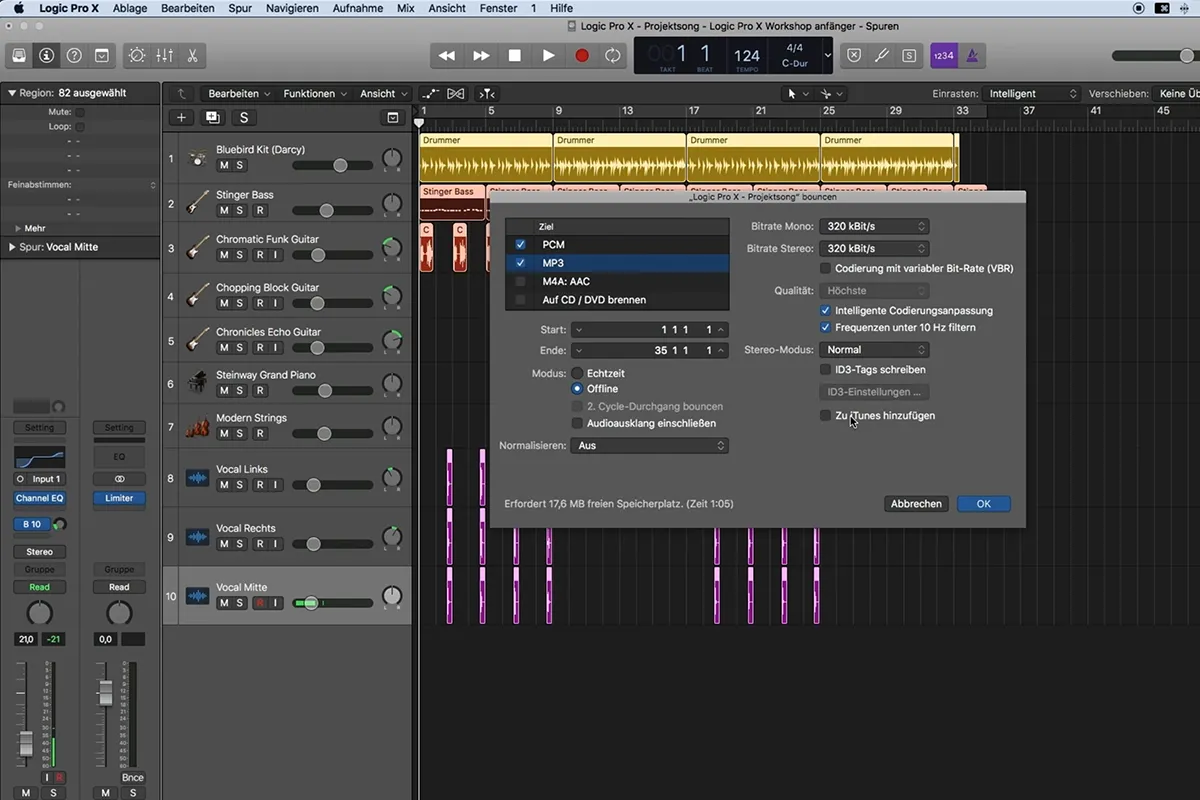The height and width of the screenshot is (800, 1200).
Task: Click the Modern Strings track icon
Action: (x=197, y=426)
